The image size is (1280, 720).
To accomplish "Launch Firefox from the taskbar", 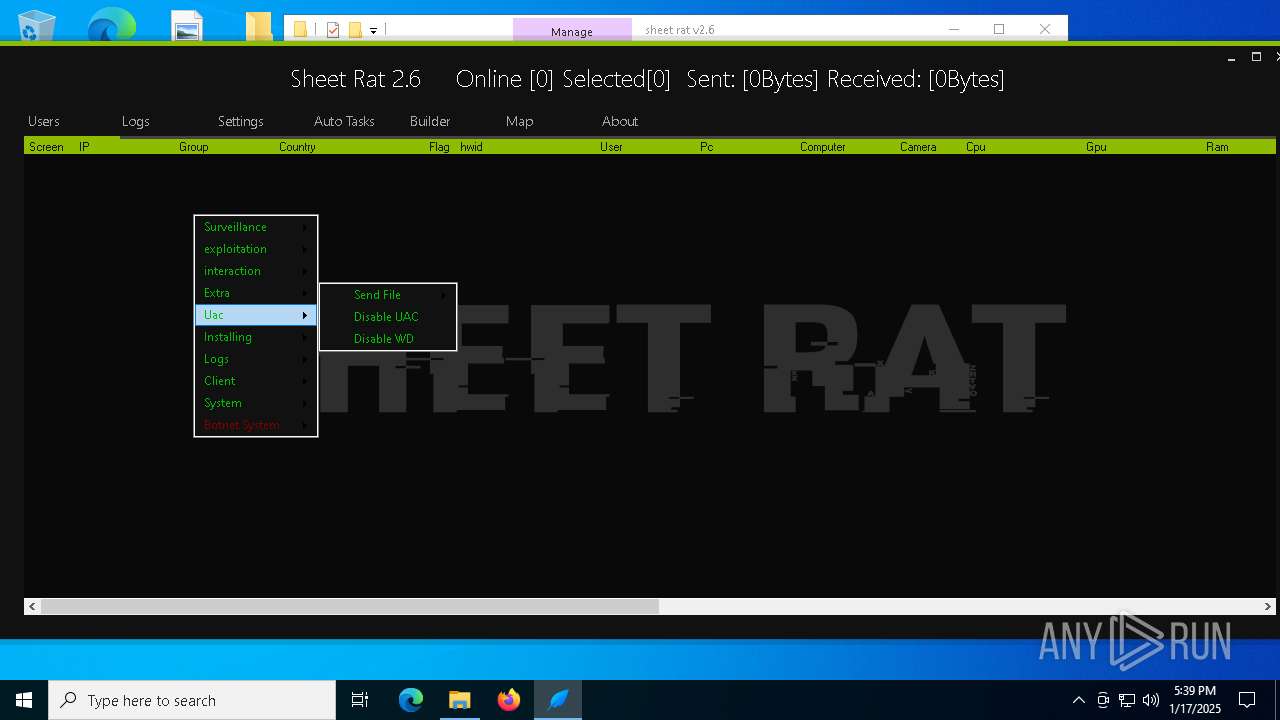I will coord(509,700).
